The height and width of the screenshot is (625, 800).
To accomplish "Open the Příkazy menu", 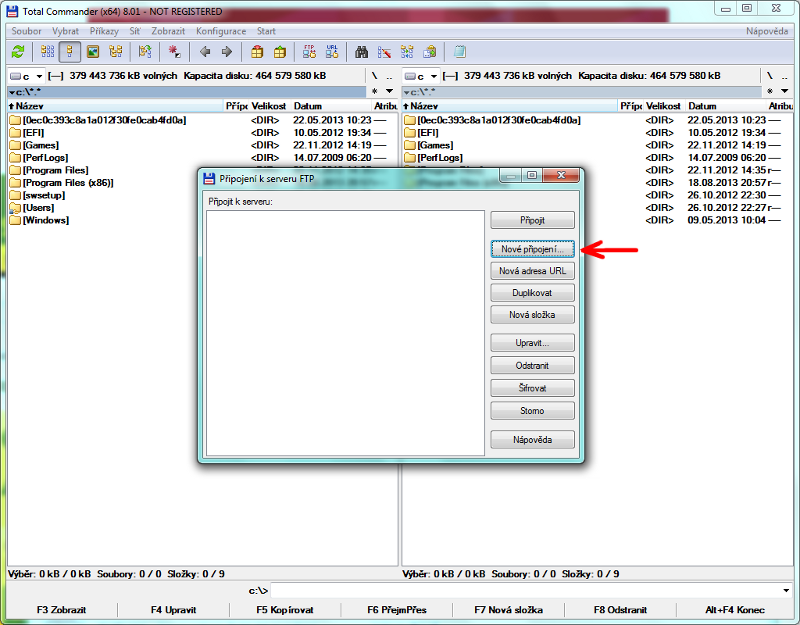I will pos(104,31).
